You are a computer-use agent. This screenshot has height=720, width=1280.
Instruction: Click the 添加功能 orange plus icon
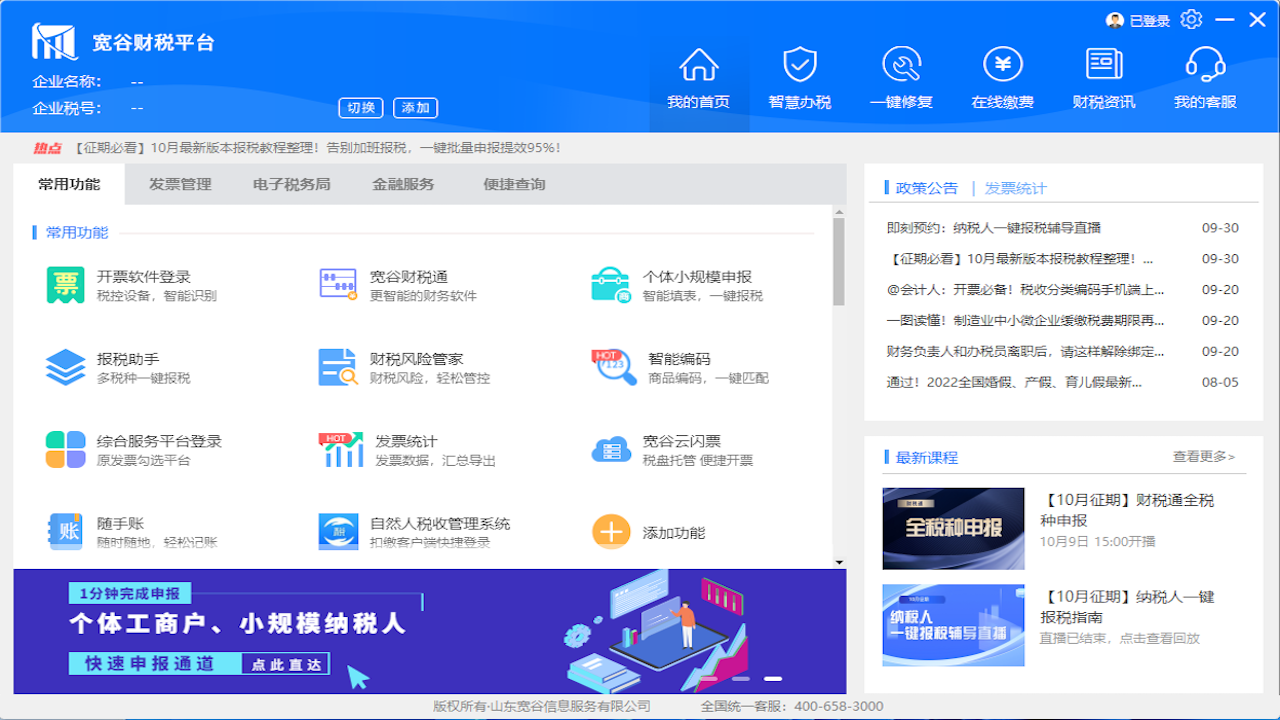pyautogui.click(x=611, y=532)
